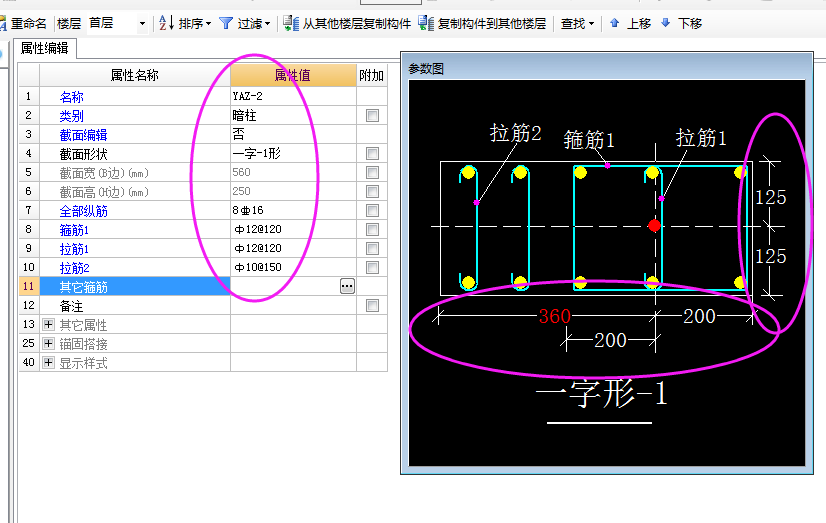826x523 pixels.
Task: Click the 从其他楼层复制构件 icon
Action: click(x=291, y=23)
